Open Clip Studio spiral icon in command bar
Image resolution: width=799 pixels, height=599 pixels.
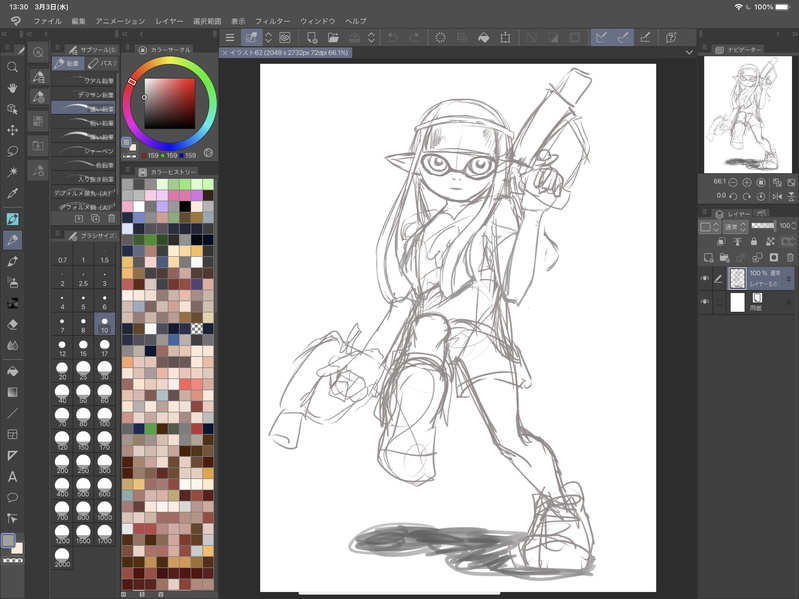pos(285,37)
